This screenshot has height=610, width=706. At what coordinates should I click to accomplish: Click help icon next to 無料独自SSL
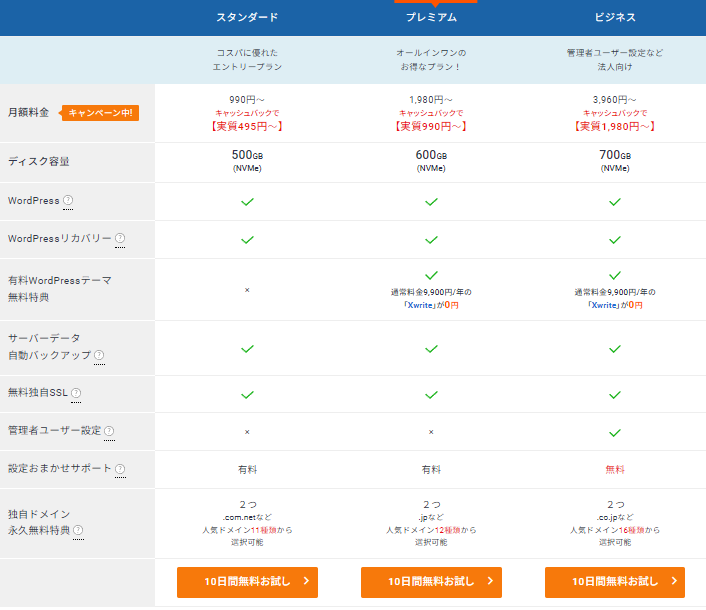[76, 394]
